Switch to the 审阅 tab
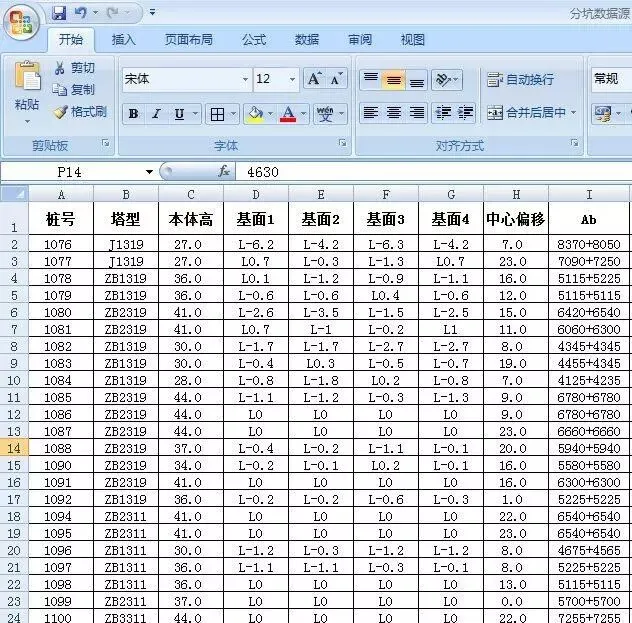Image resolution: width=632 pixels, height=623 pixels. pos(360,39)
